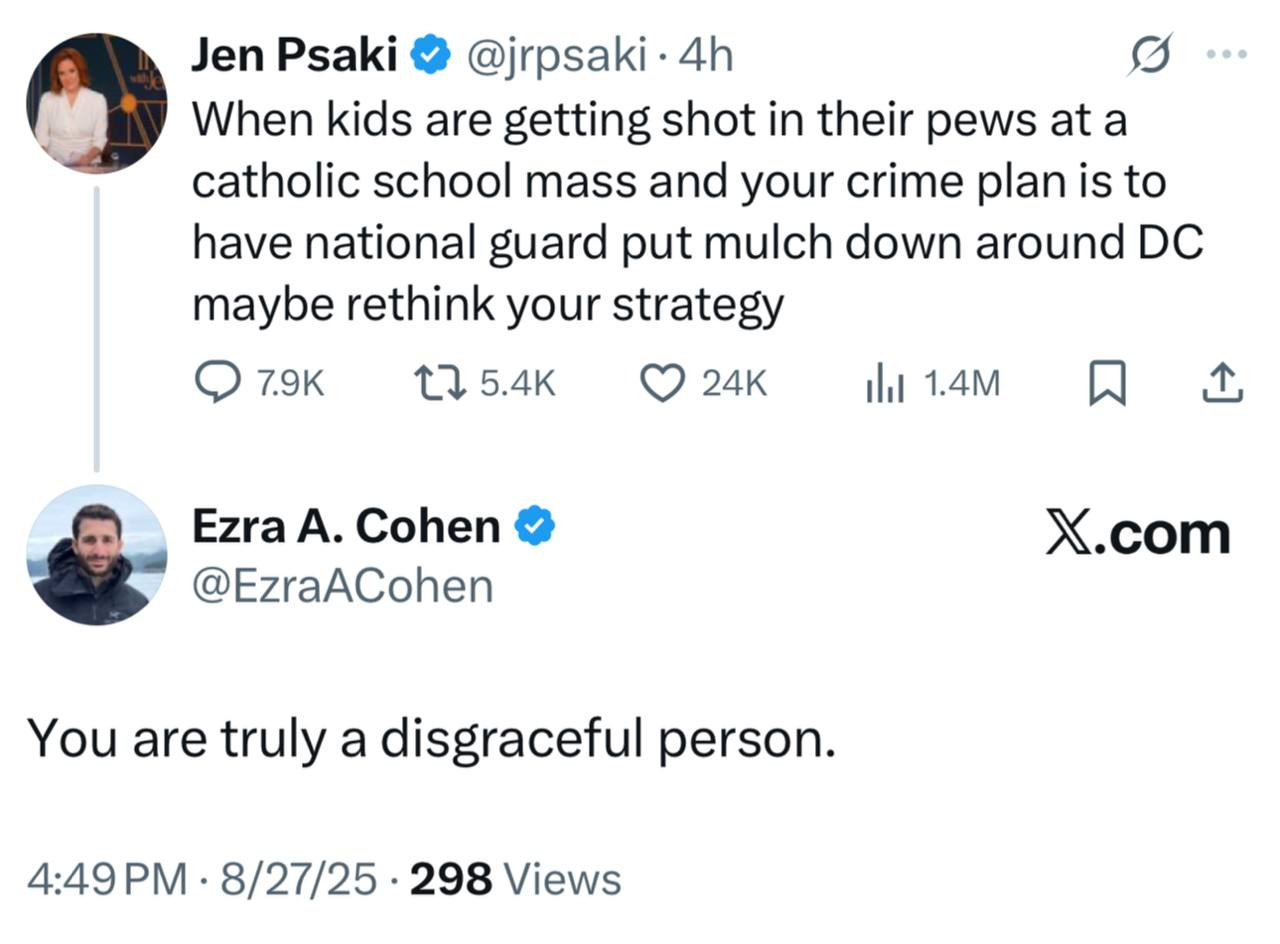
Task: Click the Ezra A. Cohen display name
Action: 346,526
